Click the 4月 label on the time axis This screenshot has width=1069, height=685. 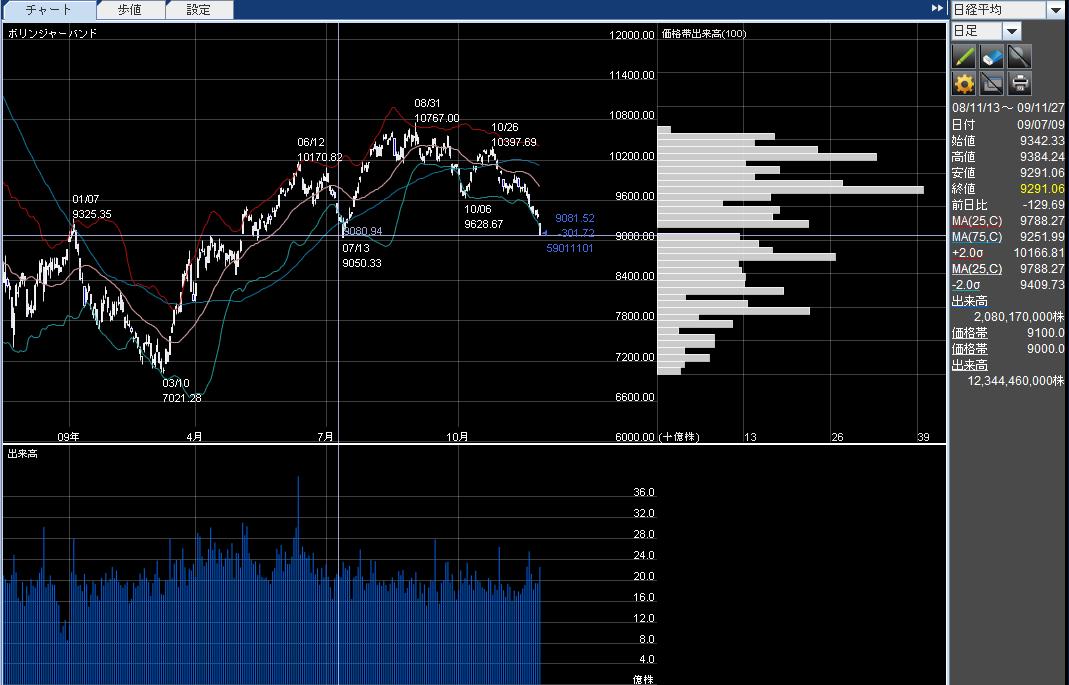(194, 436)
